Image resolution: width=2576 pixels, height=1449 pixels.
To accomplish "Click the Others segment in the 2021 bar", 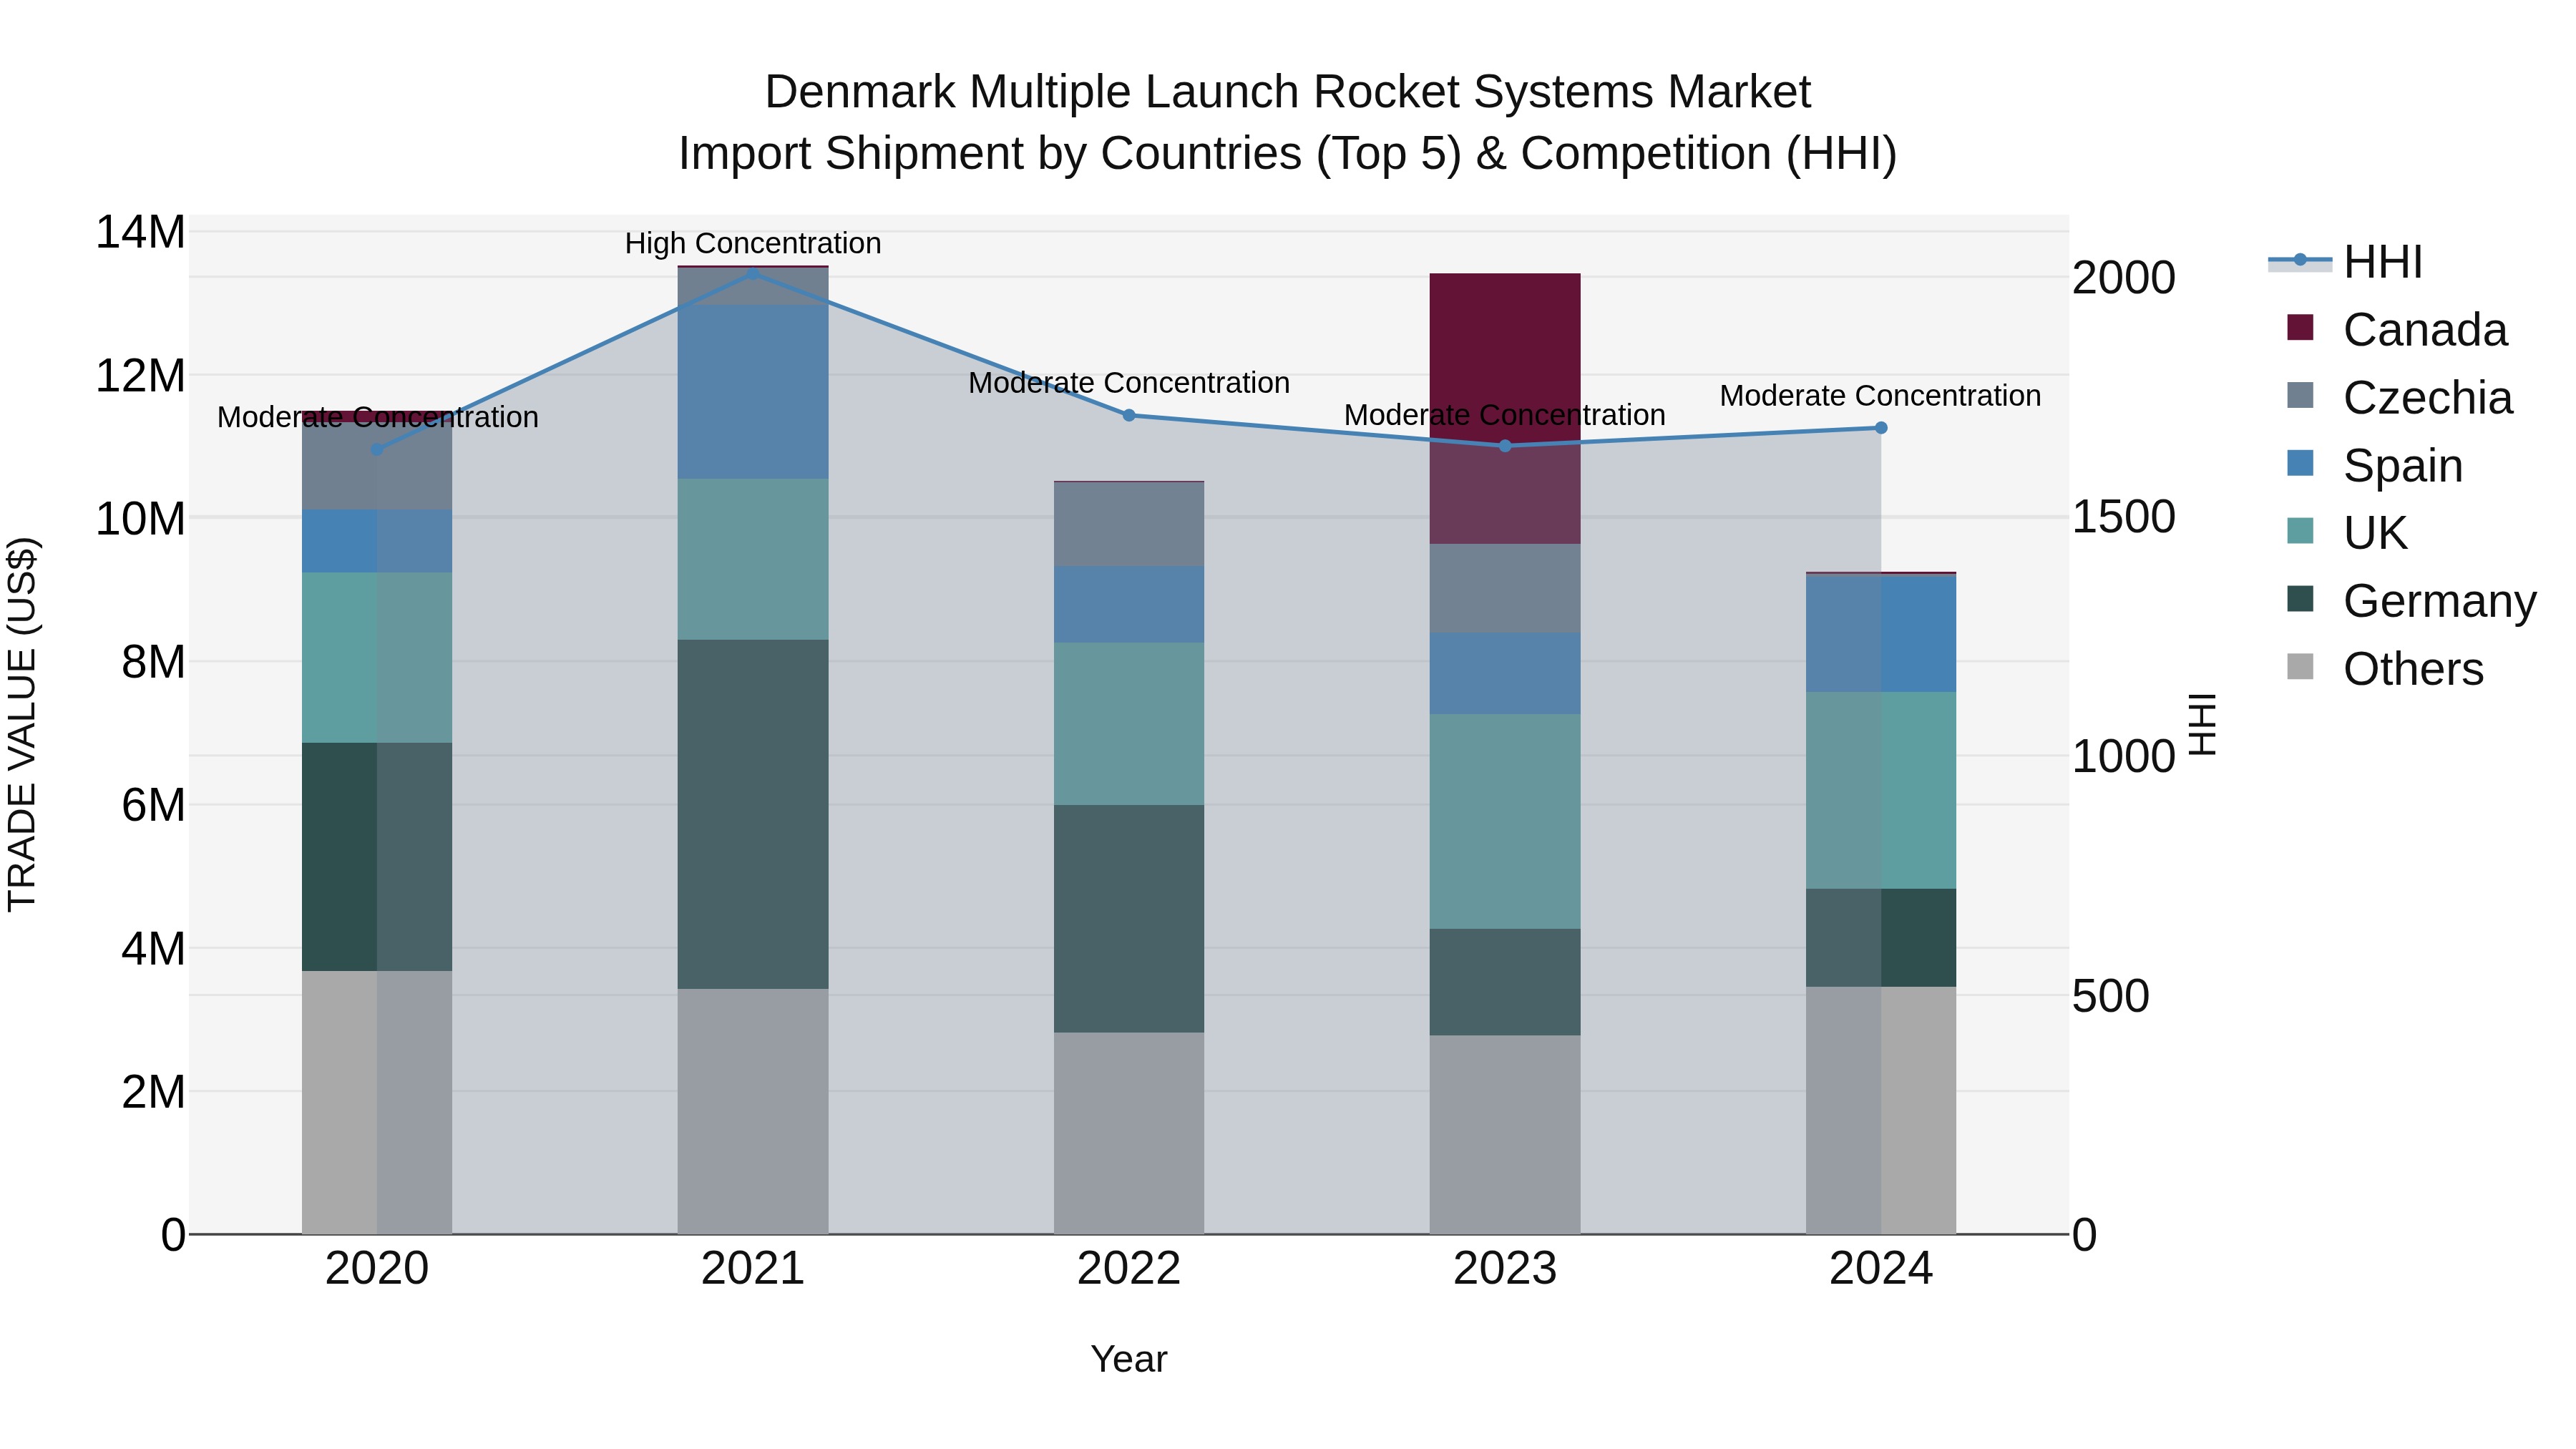I will (x=753, y=1111).
